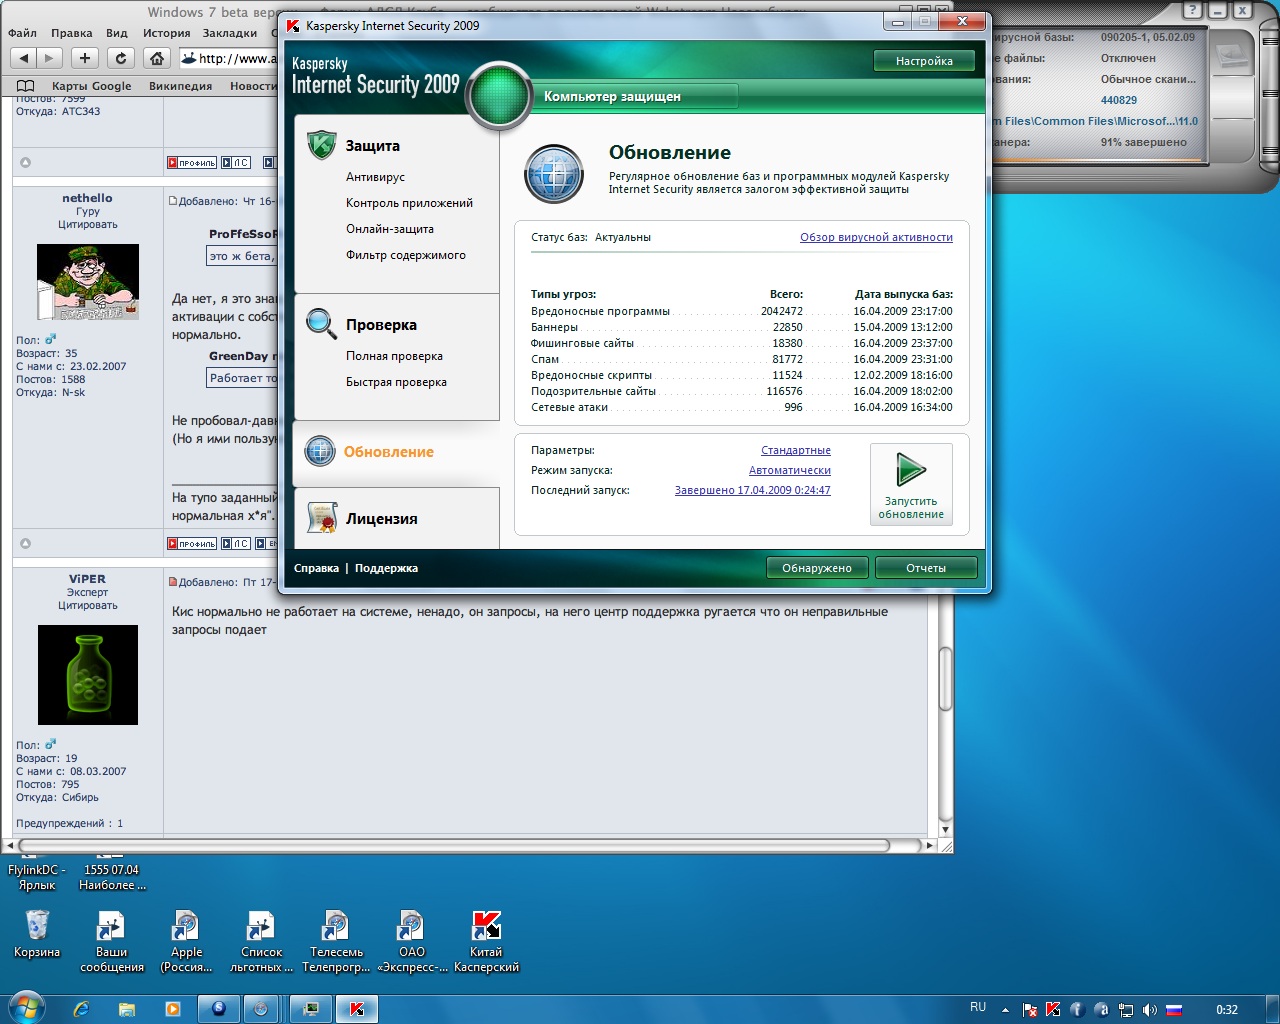Open the Apple (Россия) desktop shortcut
1280x1024 pixels.
[186, 941]
